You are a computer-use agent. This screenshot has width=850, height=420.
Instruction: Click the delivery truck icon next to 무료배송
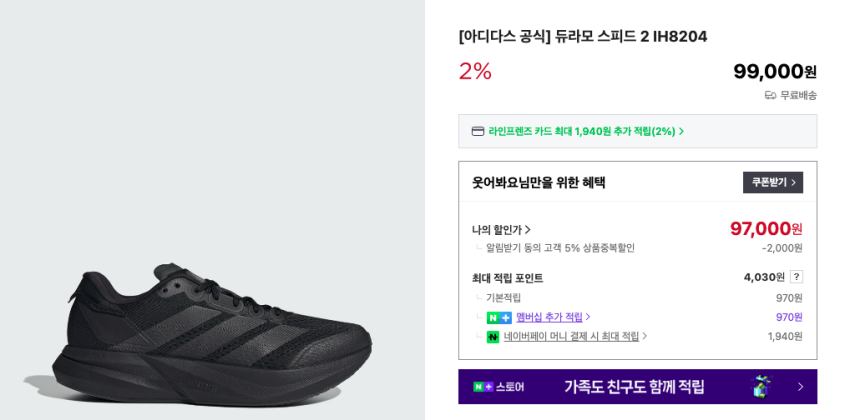770,95
